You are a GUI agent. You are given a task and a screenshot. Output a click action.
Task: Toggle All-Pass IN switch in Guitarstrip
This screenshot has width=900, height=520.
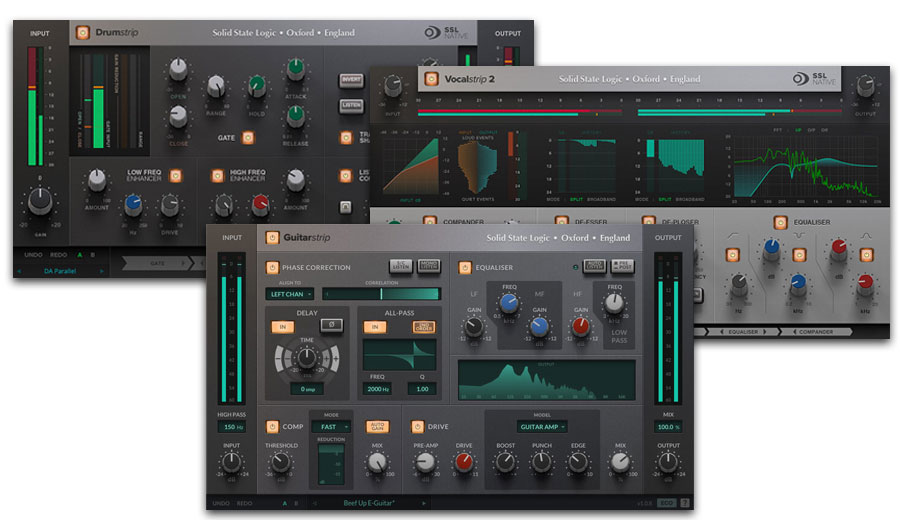375,327
